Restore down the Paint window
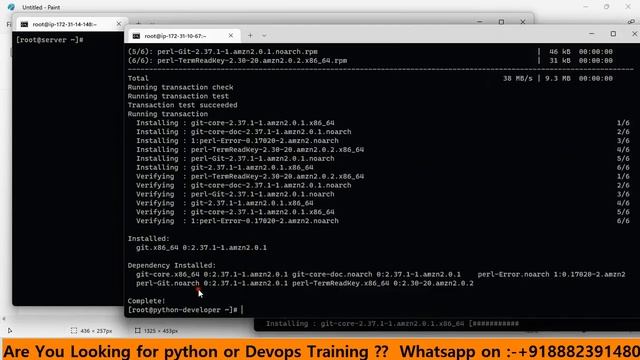 coord(607,7)
